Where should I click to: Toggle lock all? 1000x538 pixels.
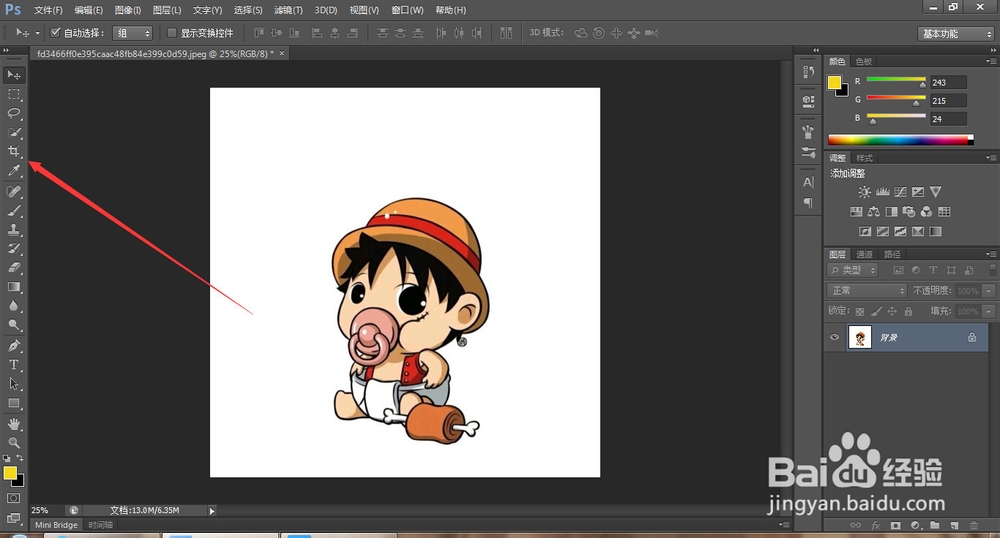[x=908, y=311]
